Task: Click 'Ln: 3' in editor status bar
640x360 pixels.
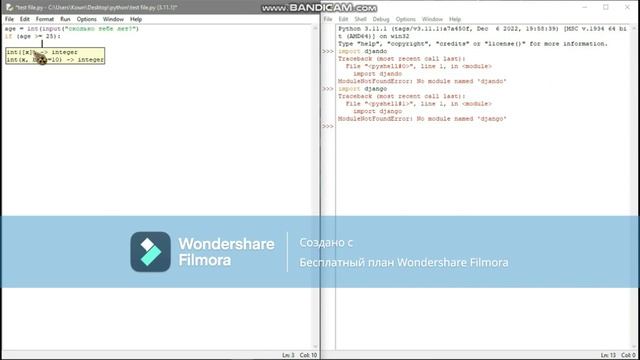Action: pos(288,355)
